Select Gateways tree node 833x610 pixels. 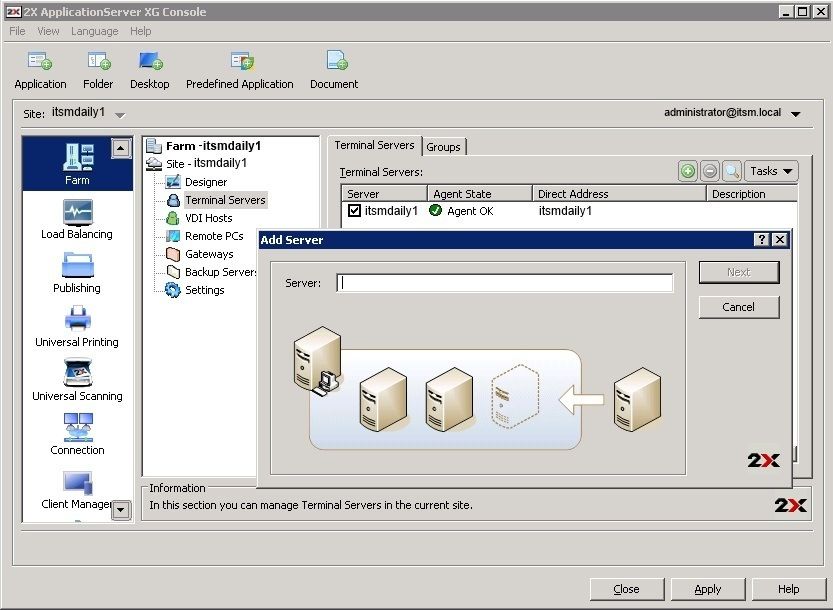click(x=209, y=255)
